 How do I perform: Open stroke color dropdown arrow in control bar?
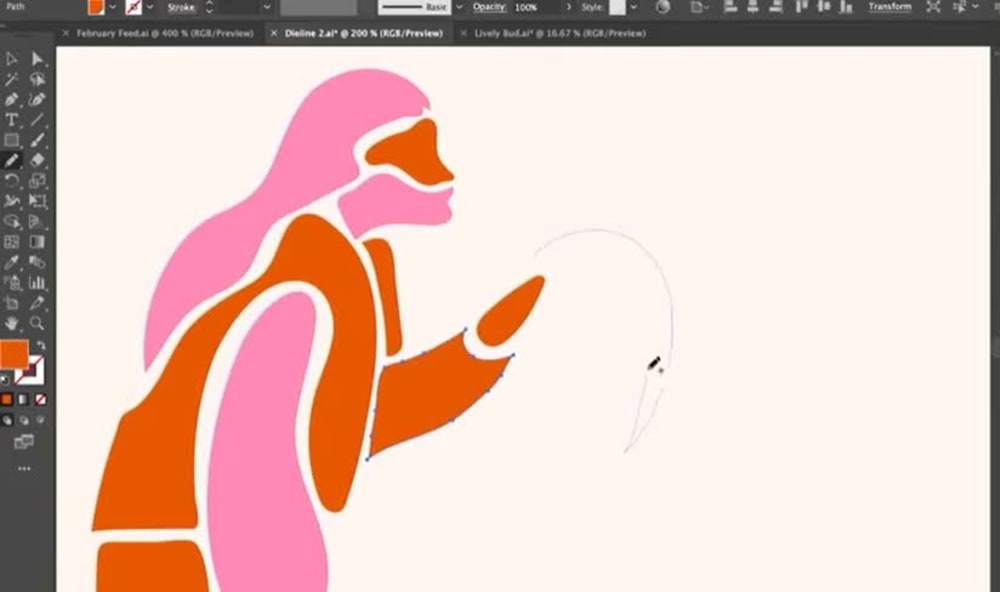point(151,7)
